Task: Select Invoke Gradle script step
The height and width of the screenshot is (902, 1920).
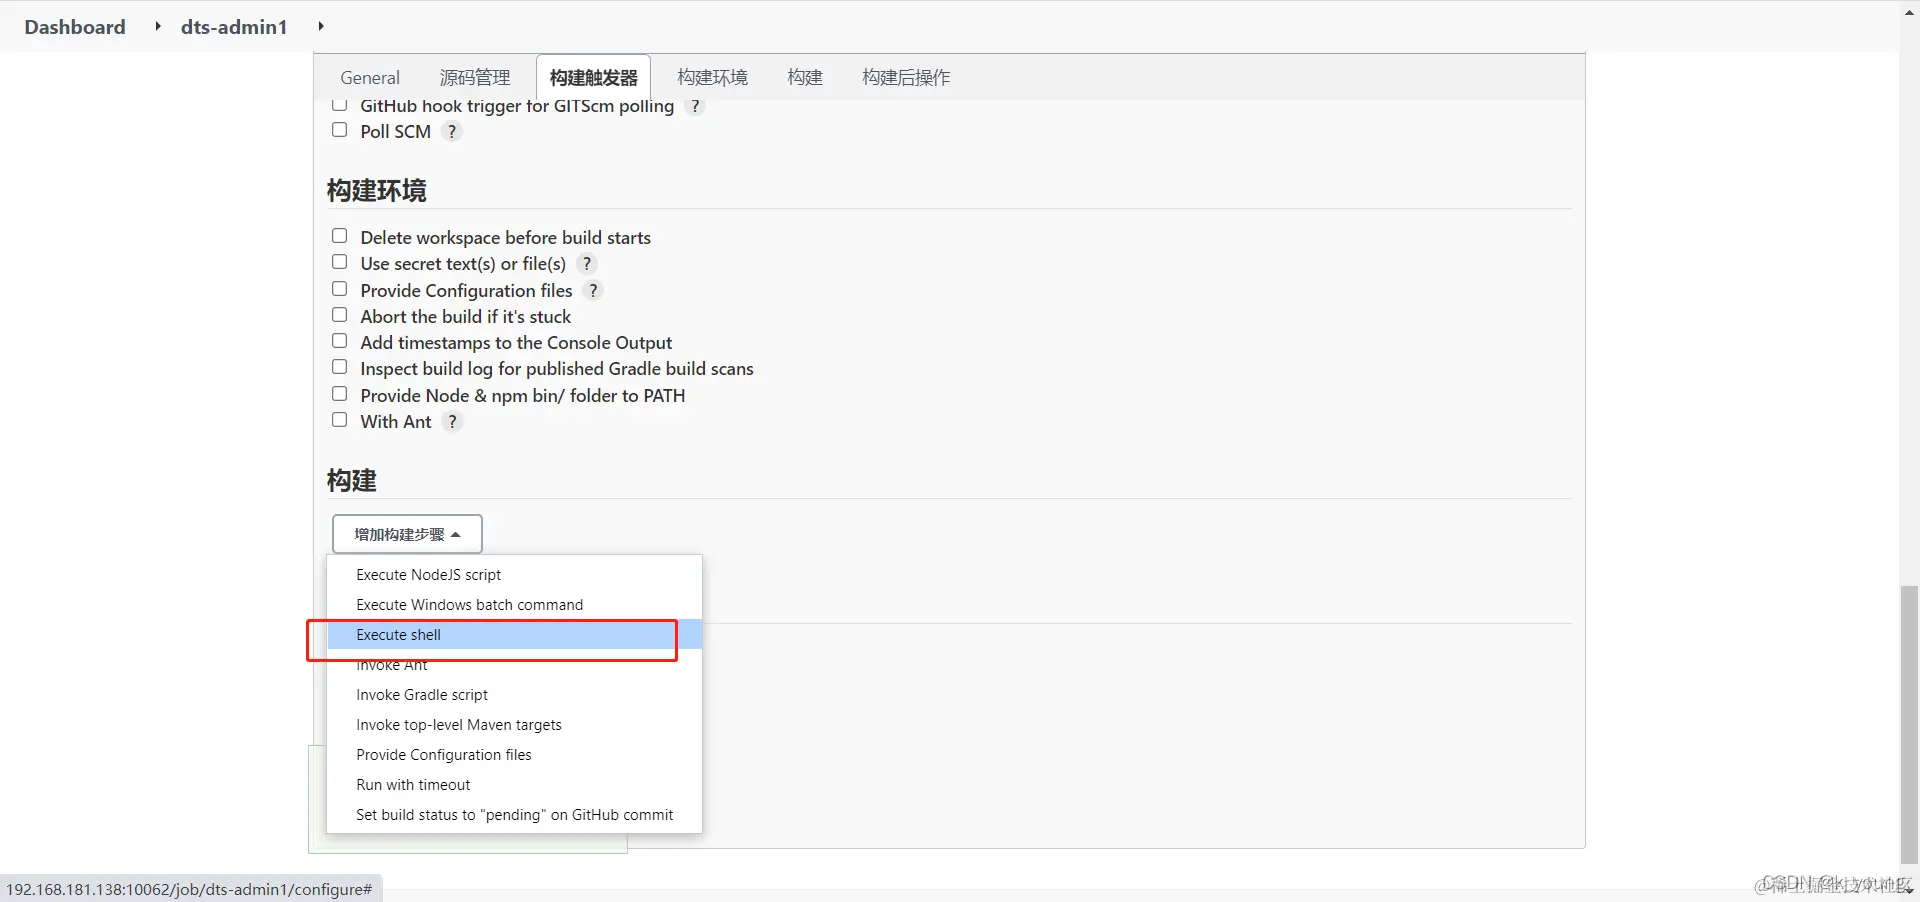Action: click(514, 695)
